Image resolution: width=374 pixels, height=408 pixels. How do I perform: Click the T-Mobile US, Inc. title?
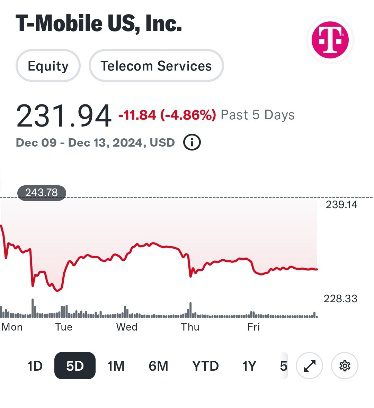[99, 24]
